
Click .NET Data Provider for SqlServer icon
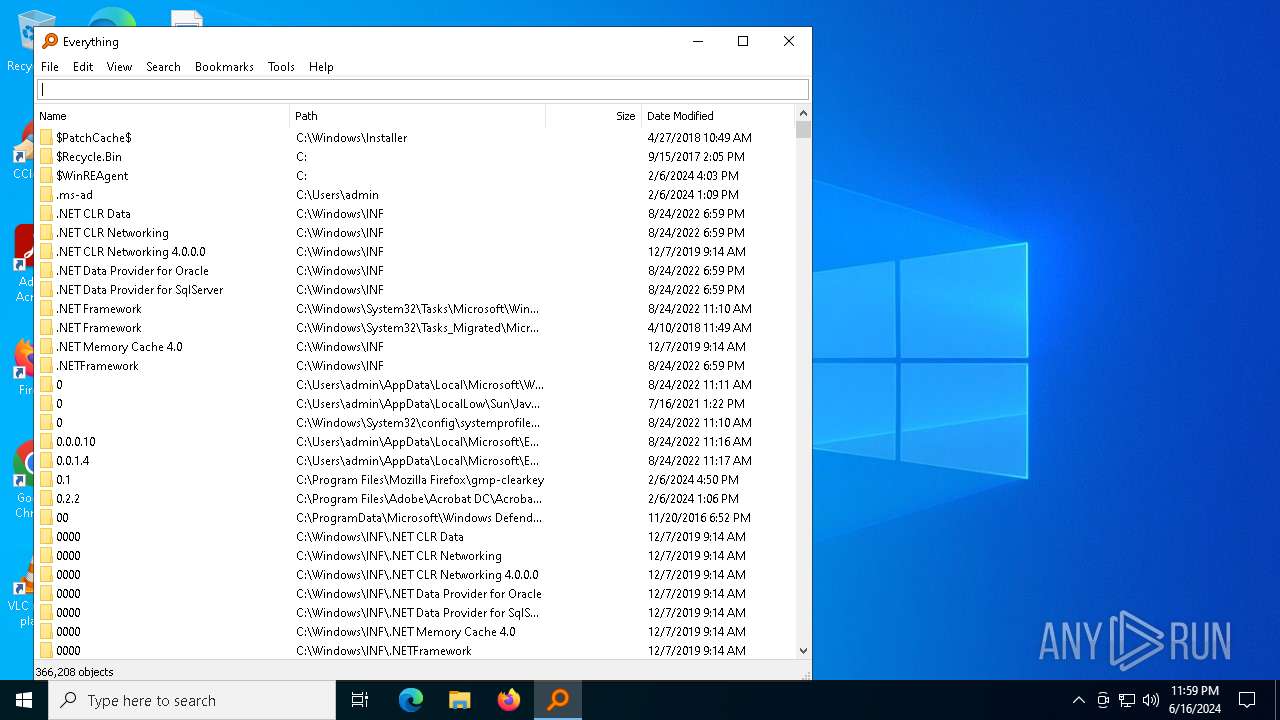click(x=46, y=289)
